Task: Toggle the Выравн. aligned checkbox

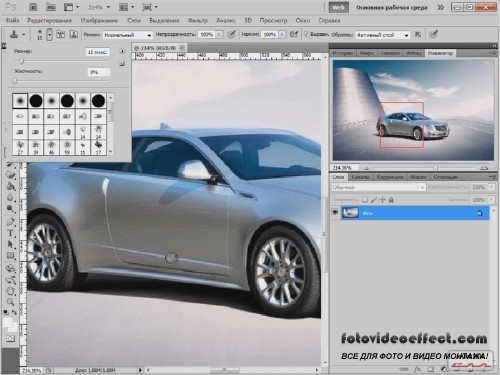Action: point(306,34)
